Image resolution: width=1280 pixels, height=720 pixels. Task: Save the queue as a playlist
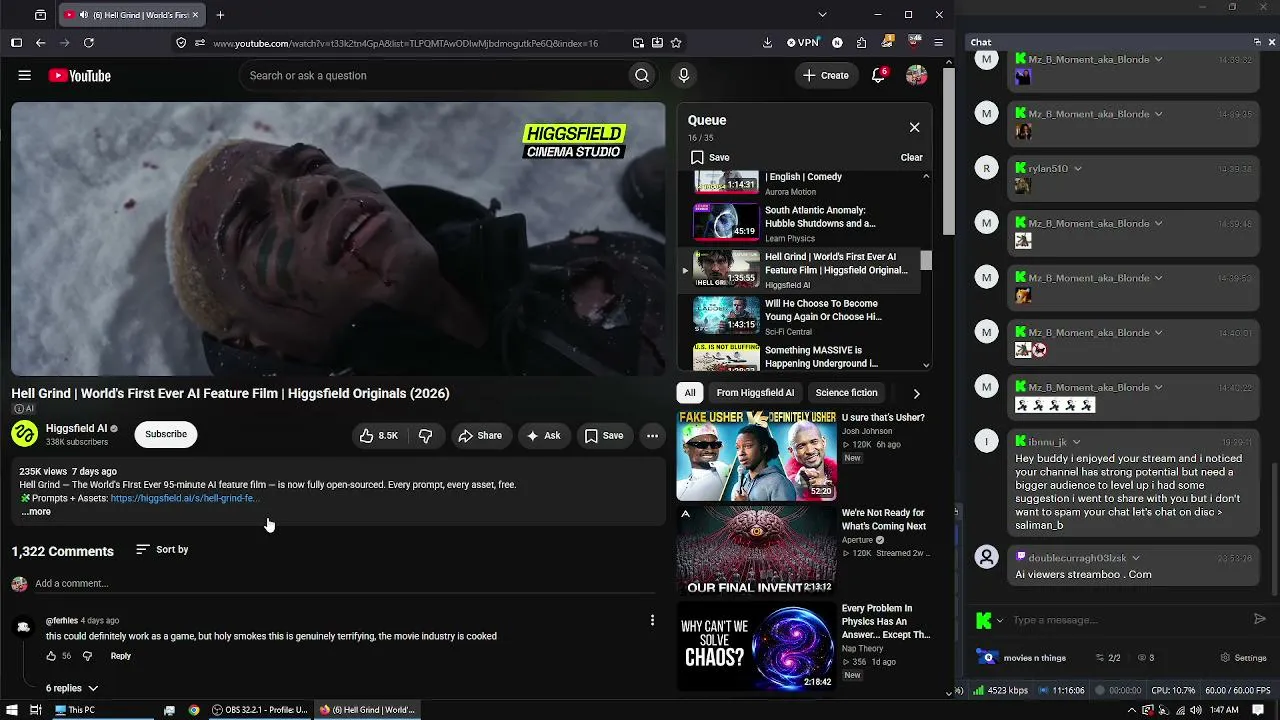coord(710,157)
